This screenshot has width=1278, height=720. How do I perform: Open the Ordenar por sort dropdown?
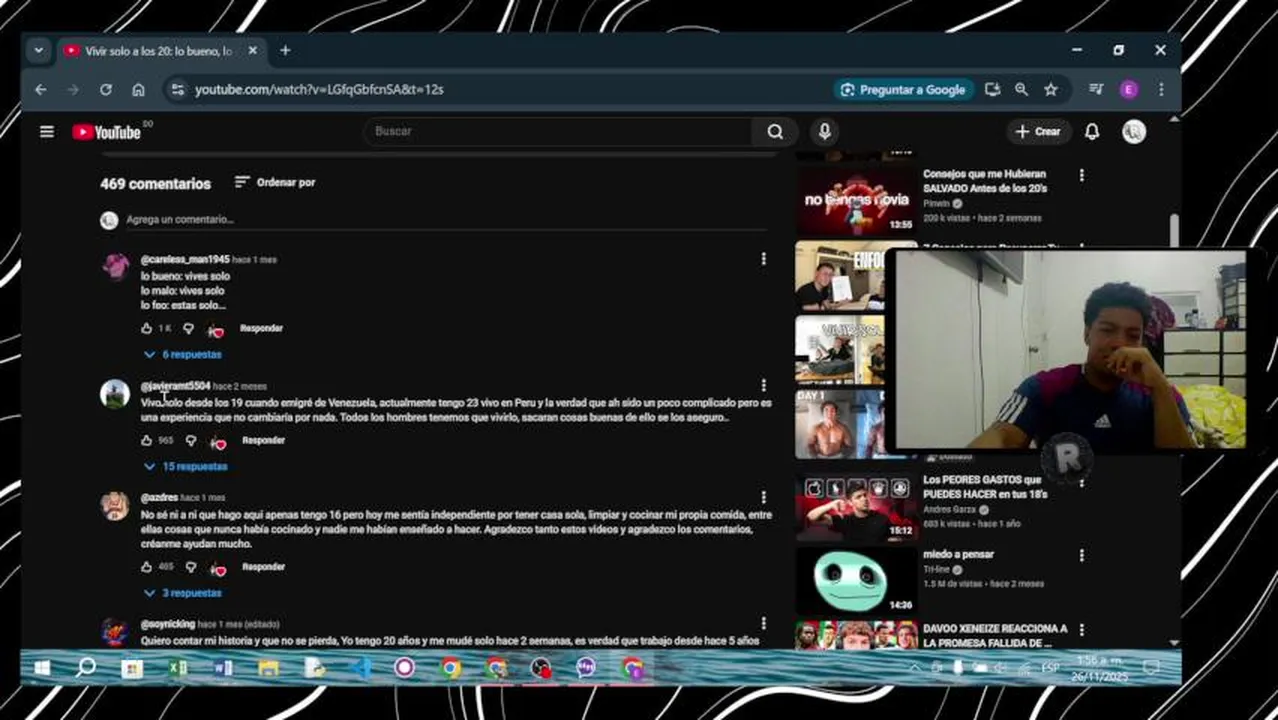(275, 182)
